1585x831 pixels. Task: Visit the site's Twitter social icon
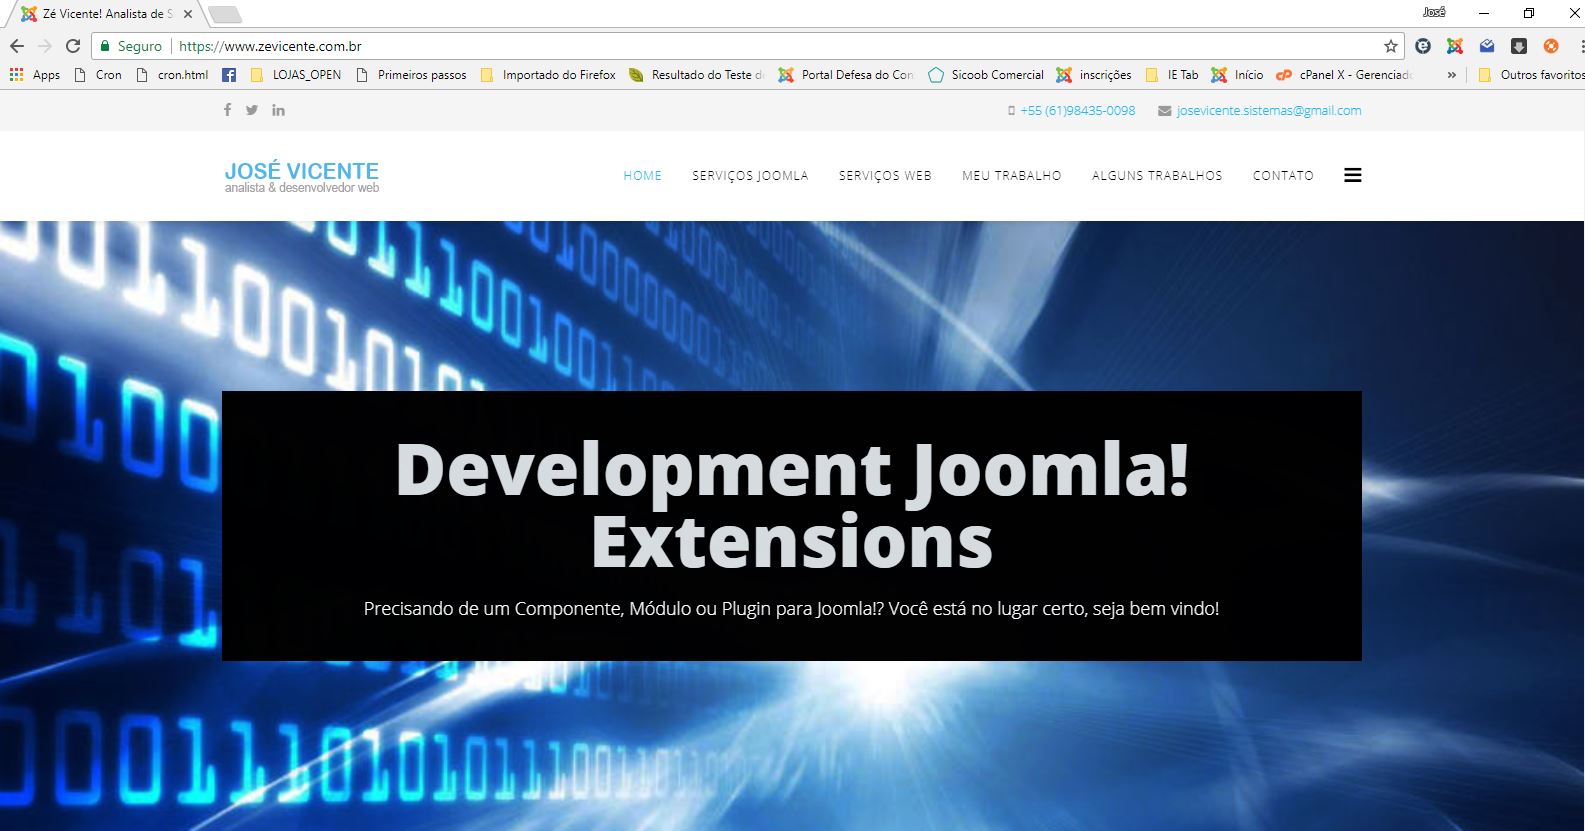pos(252,110)
